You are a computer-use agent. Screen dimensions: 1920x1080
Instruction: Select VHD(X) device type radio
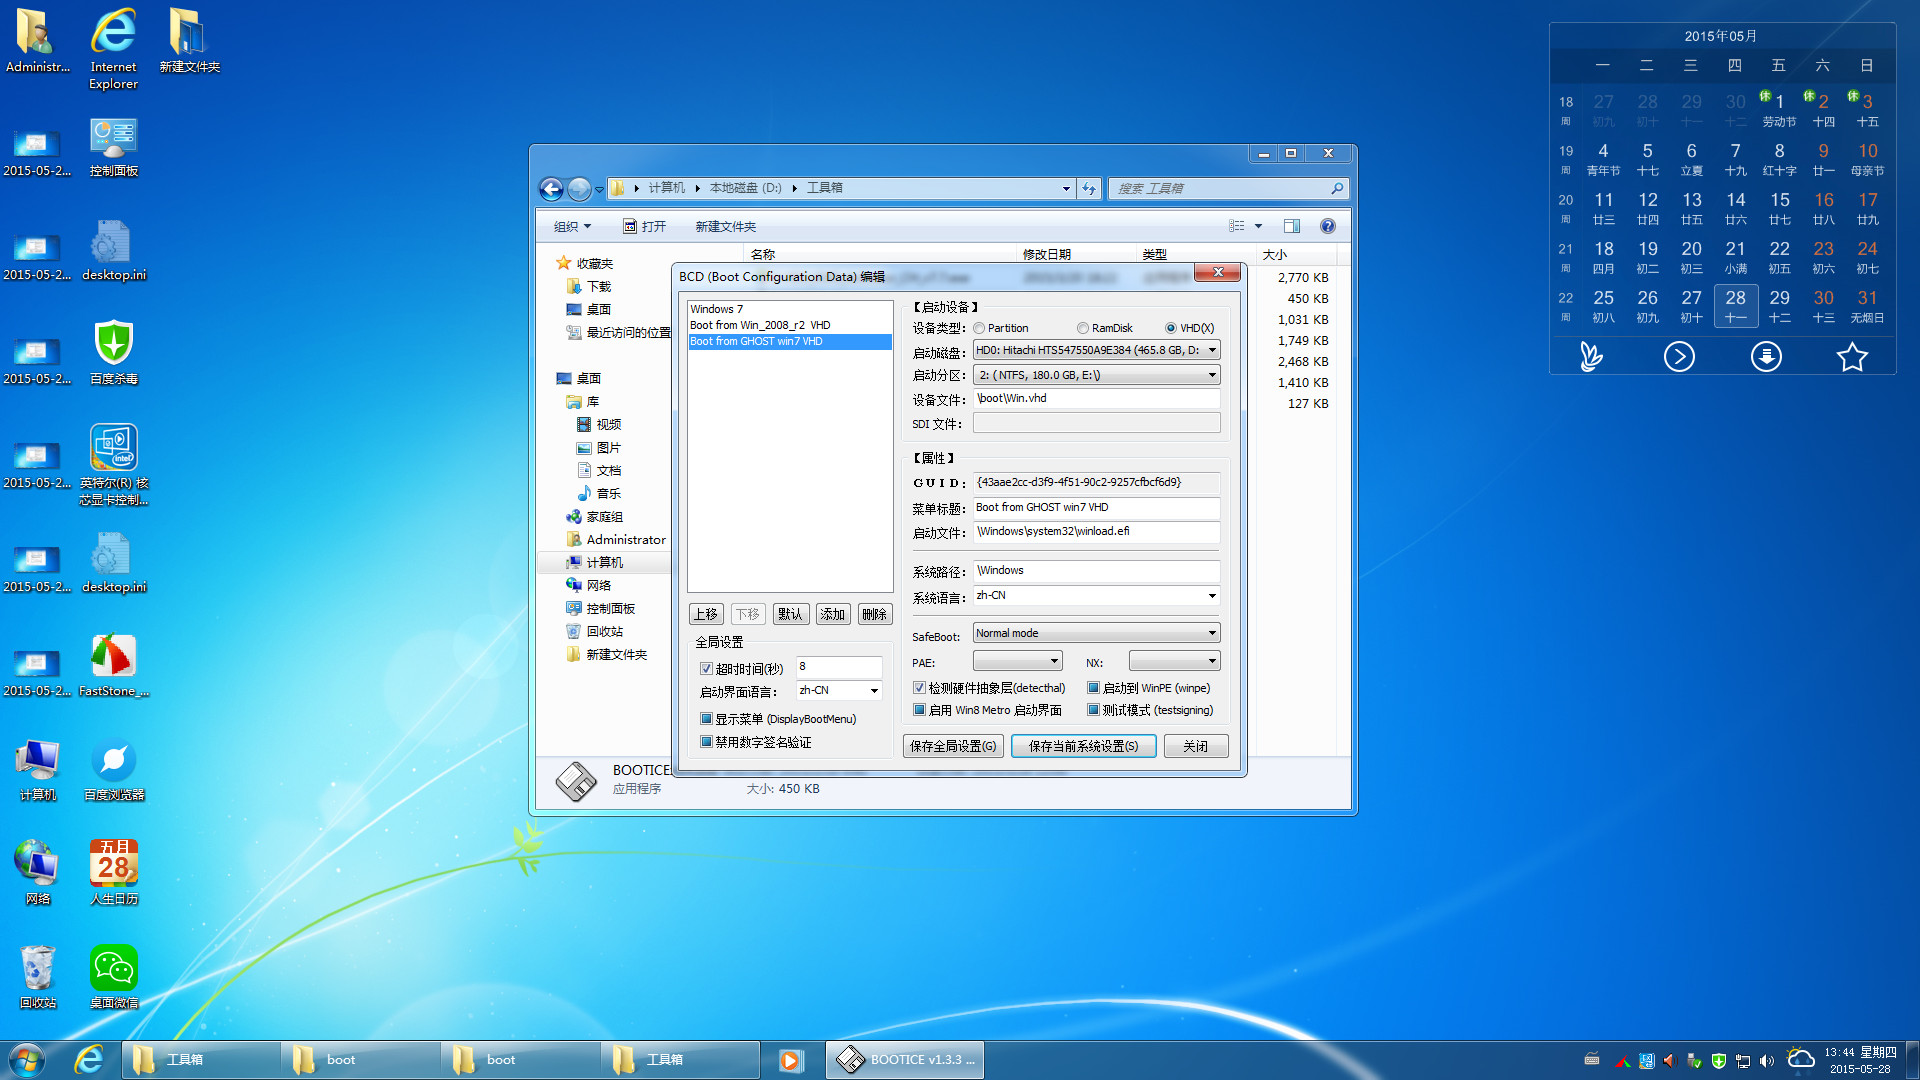tap(1171, 328)
